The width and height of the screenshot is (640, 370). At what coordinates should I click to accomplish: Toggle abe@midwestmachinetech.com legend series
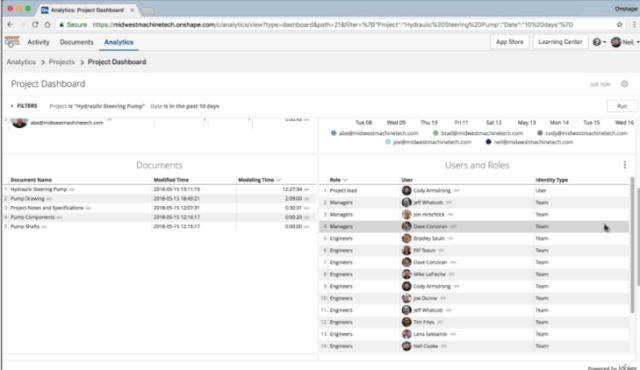[375, 133]
